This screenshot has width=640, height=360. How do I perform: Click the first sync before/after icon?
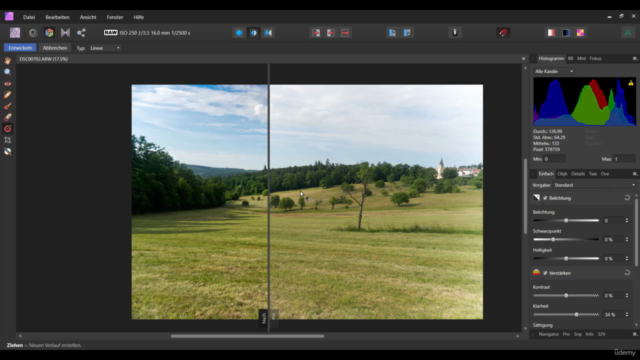tap(316, 33)
